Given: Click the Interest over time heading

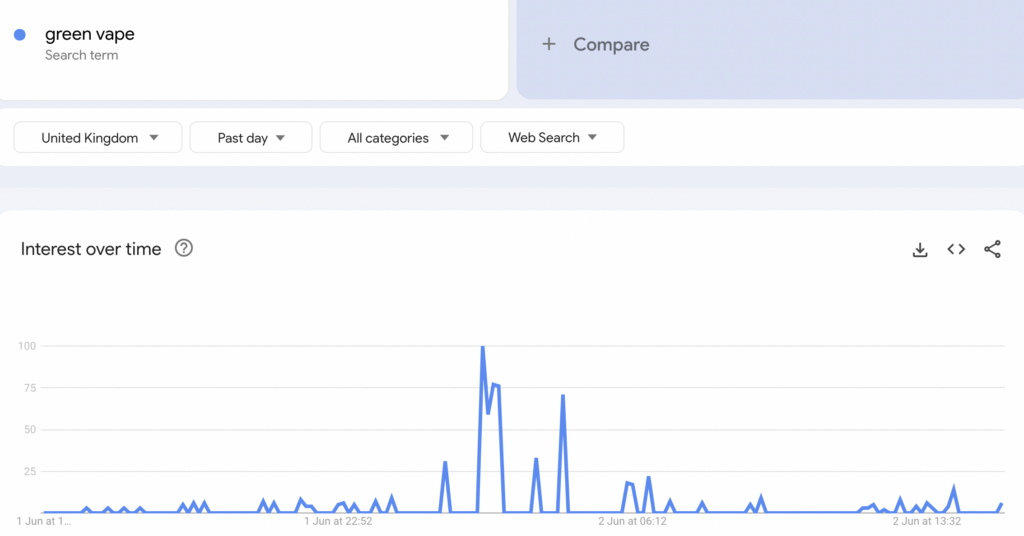Looking at the screenshot, I should [x=91, y=249].
